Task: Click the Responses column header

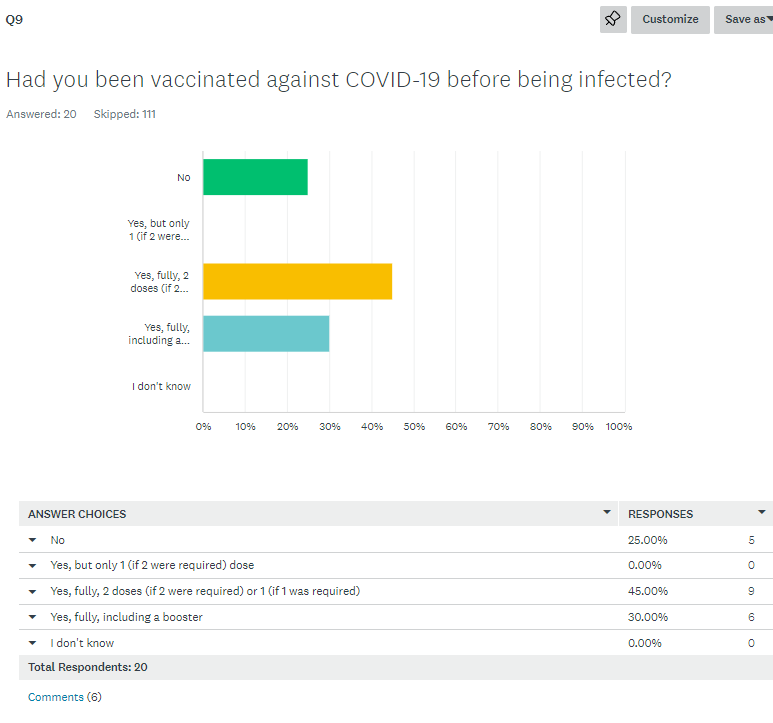Action: click(x=660, y=514)
